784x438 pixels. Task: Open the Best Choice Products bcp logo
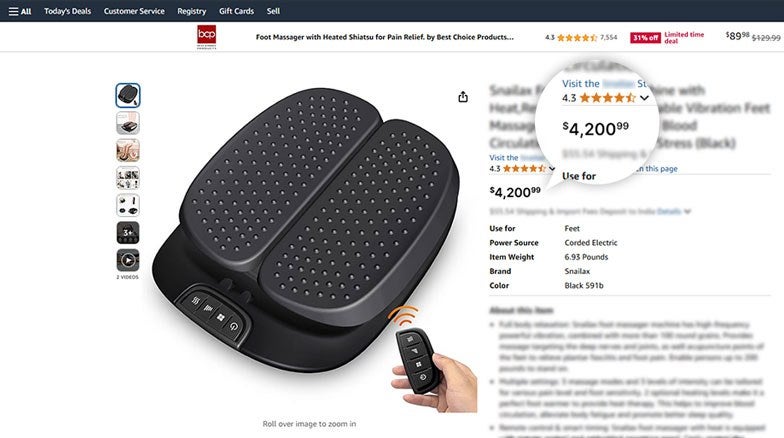coord(206,37)
